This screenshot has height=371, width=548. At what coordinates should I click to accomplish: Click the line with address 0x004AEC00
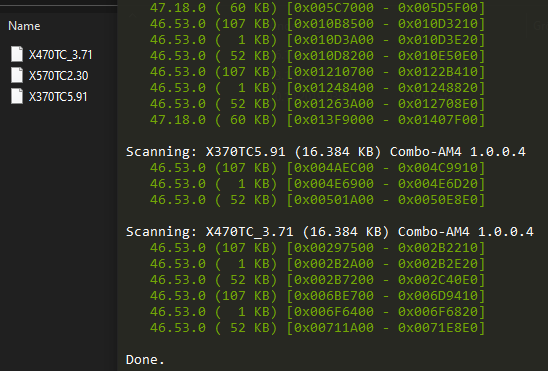click(317, 168)
